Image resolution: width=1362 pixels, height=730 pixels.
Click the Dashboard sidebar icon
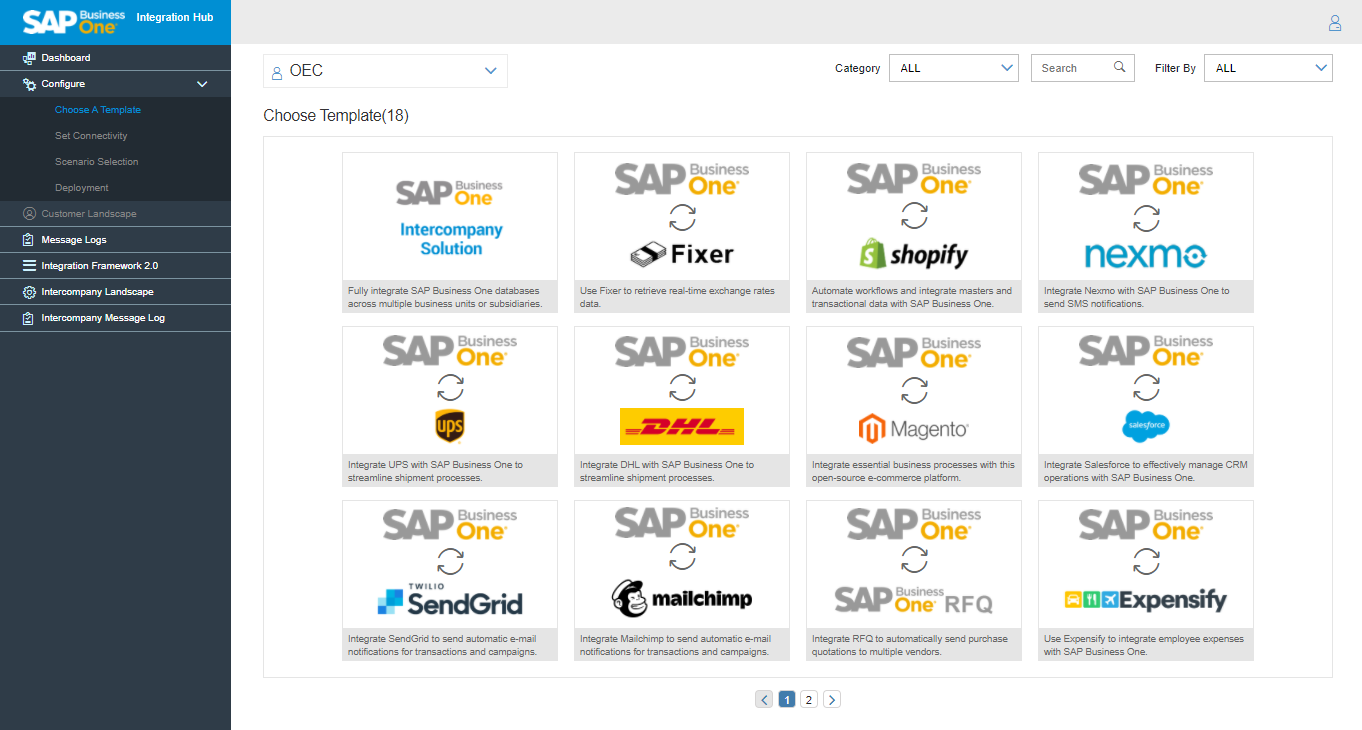pos(28,57)
